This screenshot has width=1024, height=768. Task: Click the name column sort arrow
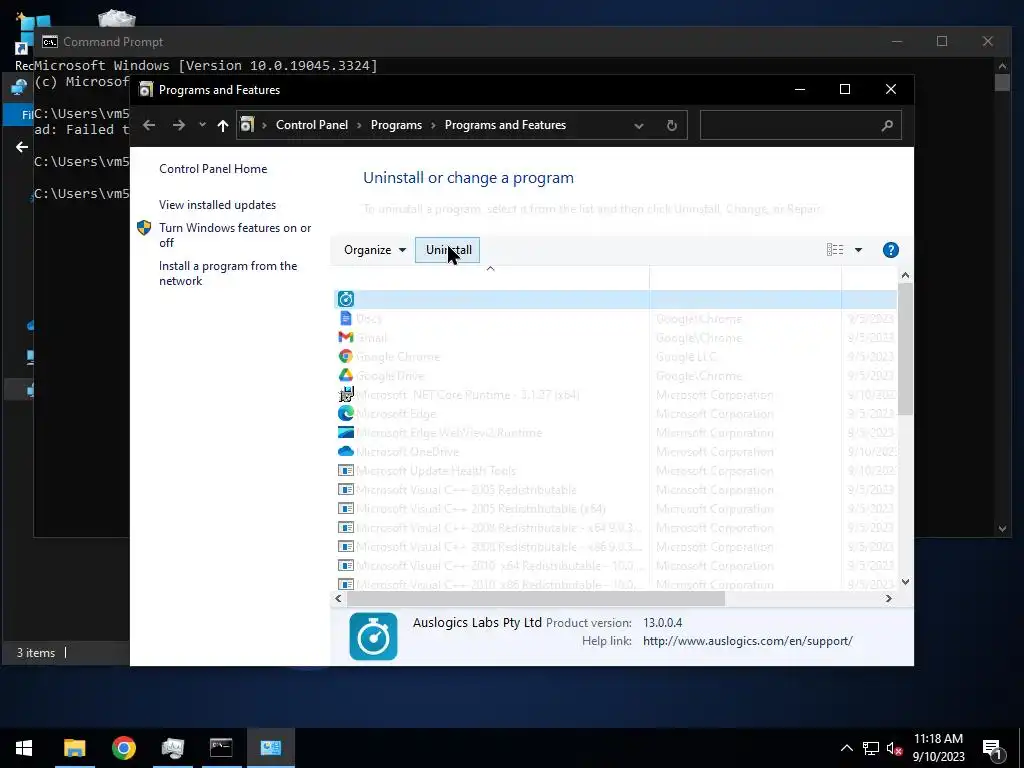[x=490, y=268]
